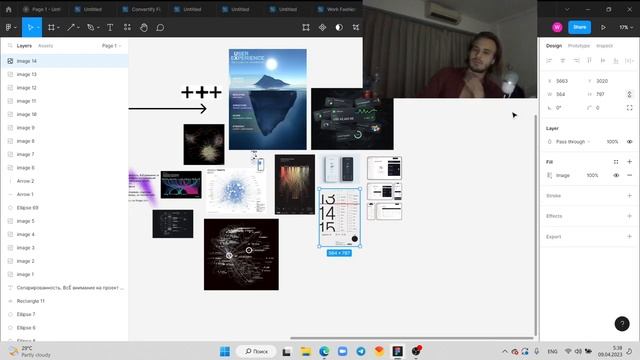Click the Edit object toolbar icon
Viewport: 640px width, 360px height.
(x=306, y=27)
